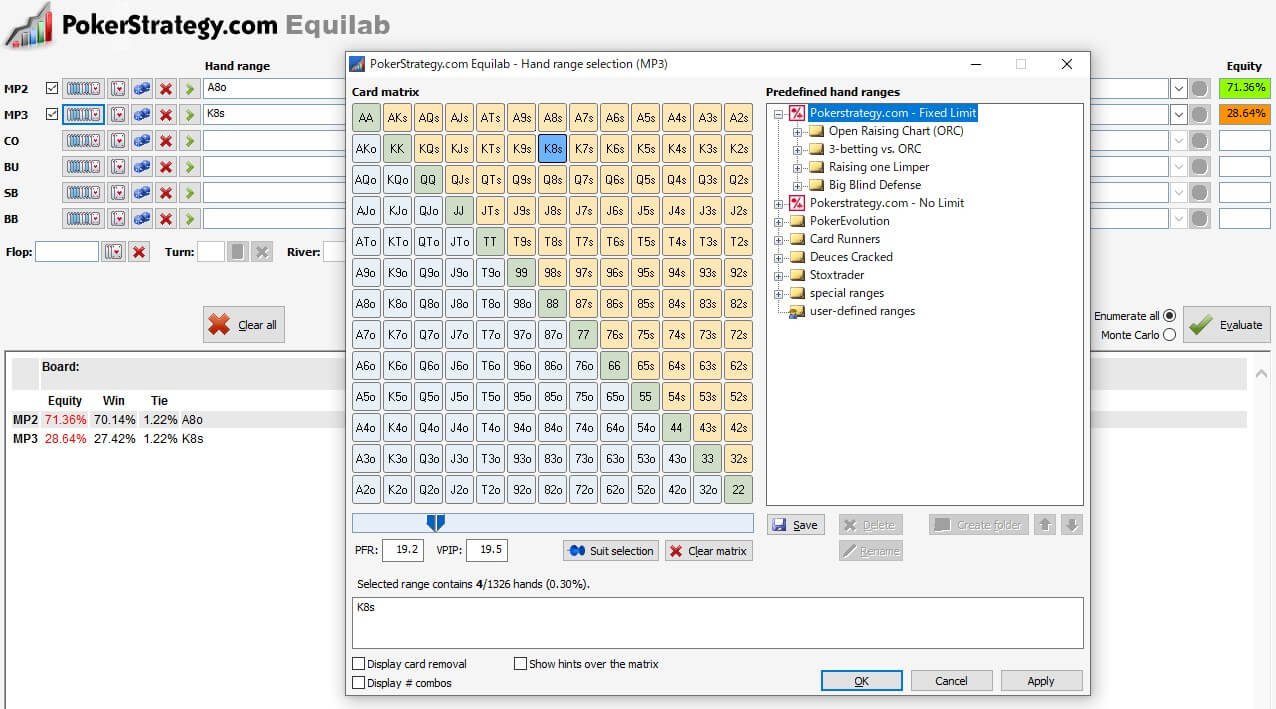Open hand range selector for CO row
This screenshot has width=1276, height=709.
coord(83,141)
